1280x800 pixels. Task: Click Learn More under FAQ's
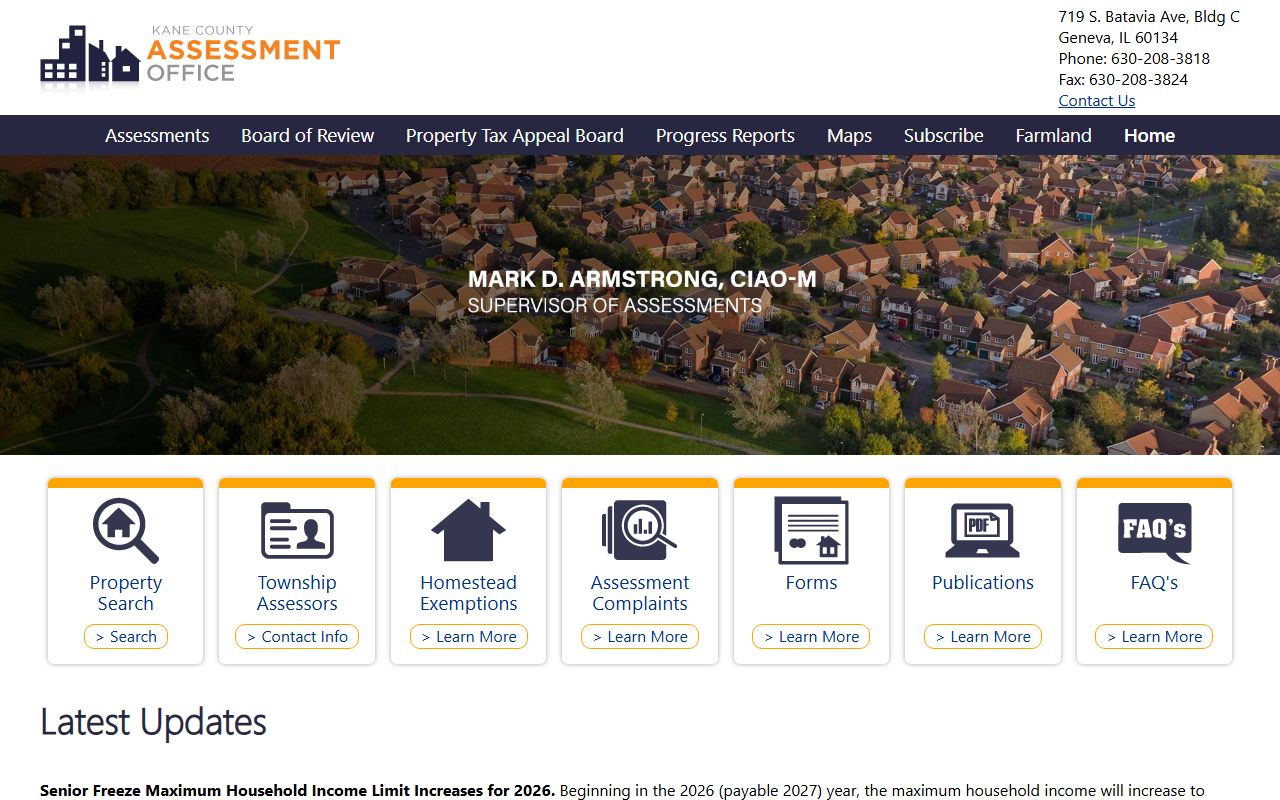(1154, 637)
